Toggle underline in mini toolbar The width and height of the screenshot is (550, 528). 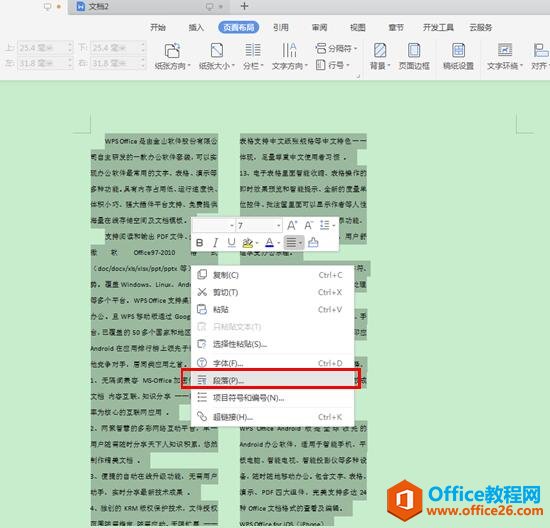(x=232, y=242)
